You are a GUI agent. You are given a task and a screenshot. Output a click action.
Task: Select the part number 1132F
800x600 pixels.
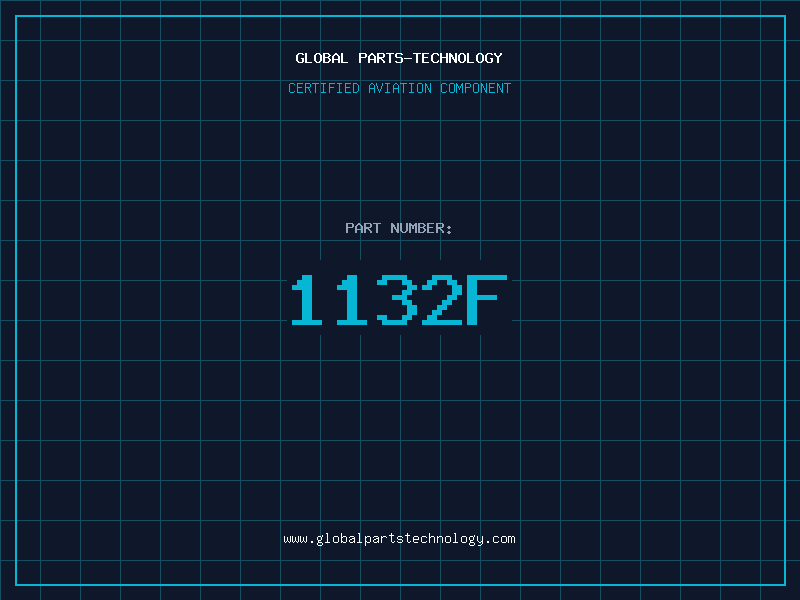tap(399, 300)
